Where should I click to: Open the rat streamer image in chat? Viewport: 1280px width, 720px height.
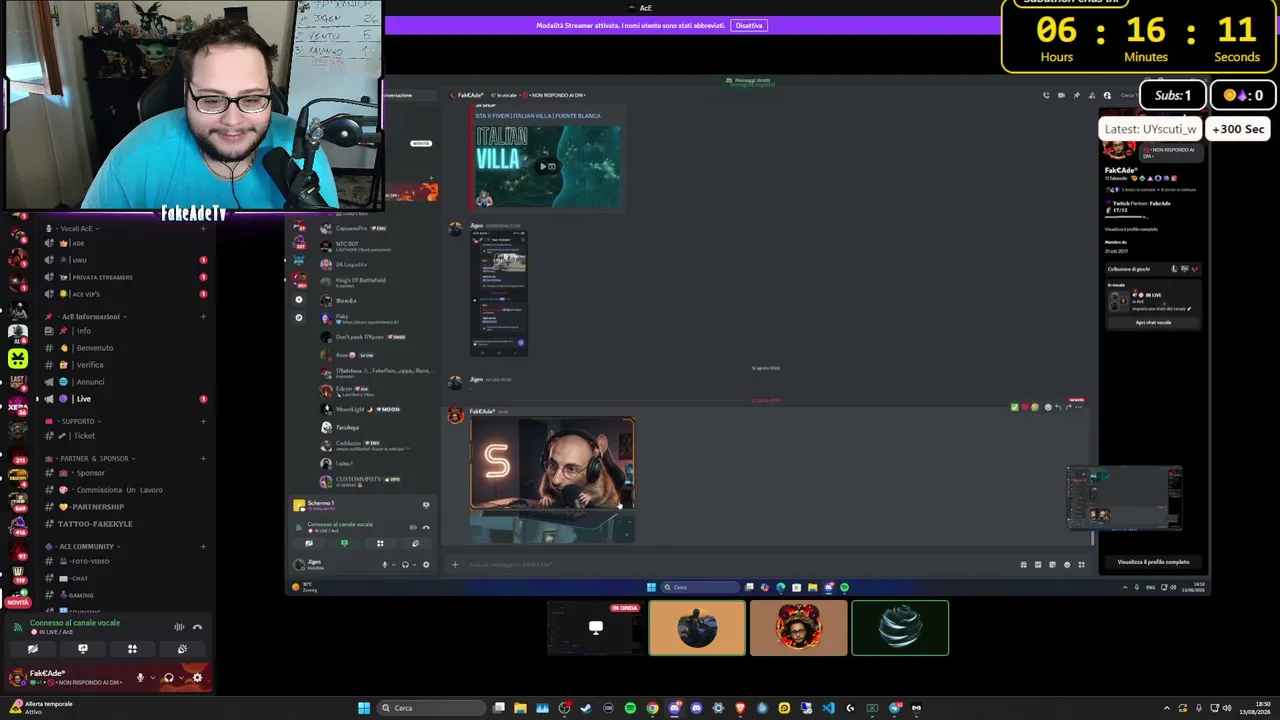click(x=552, y=462)
